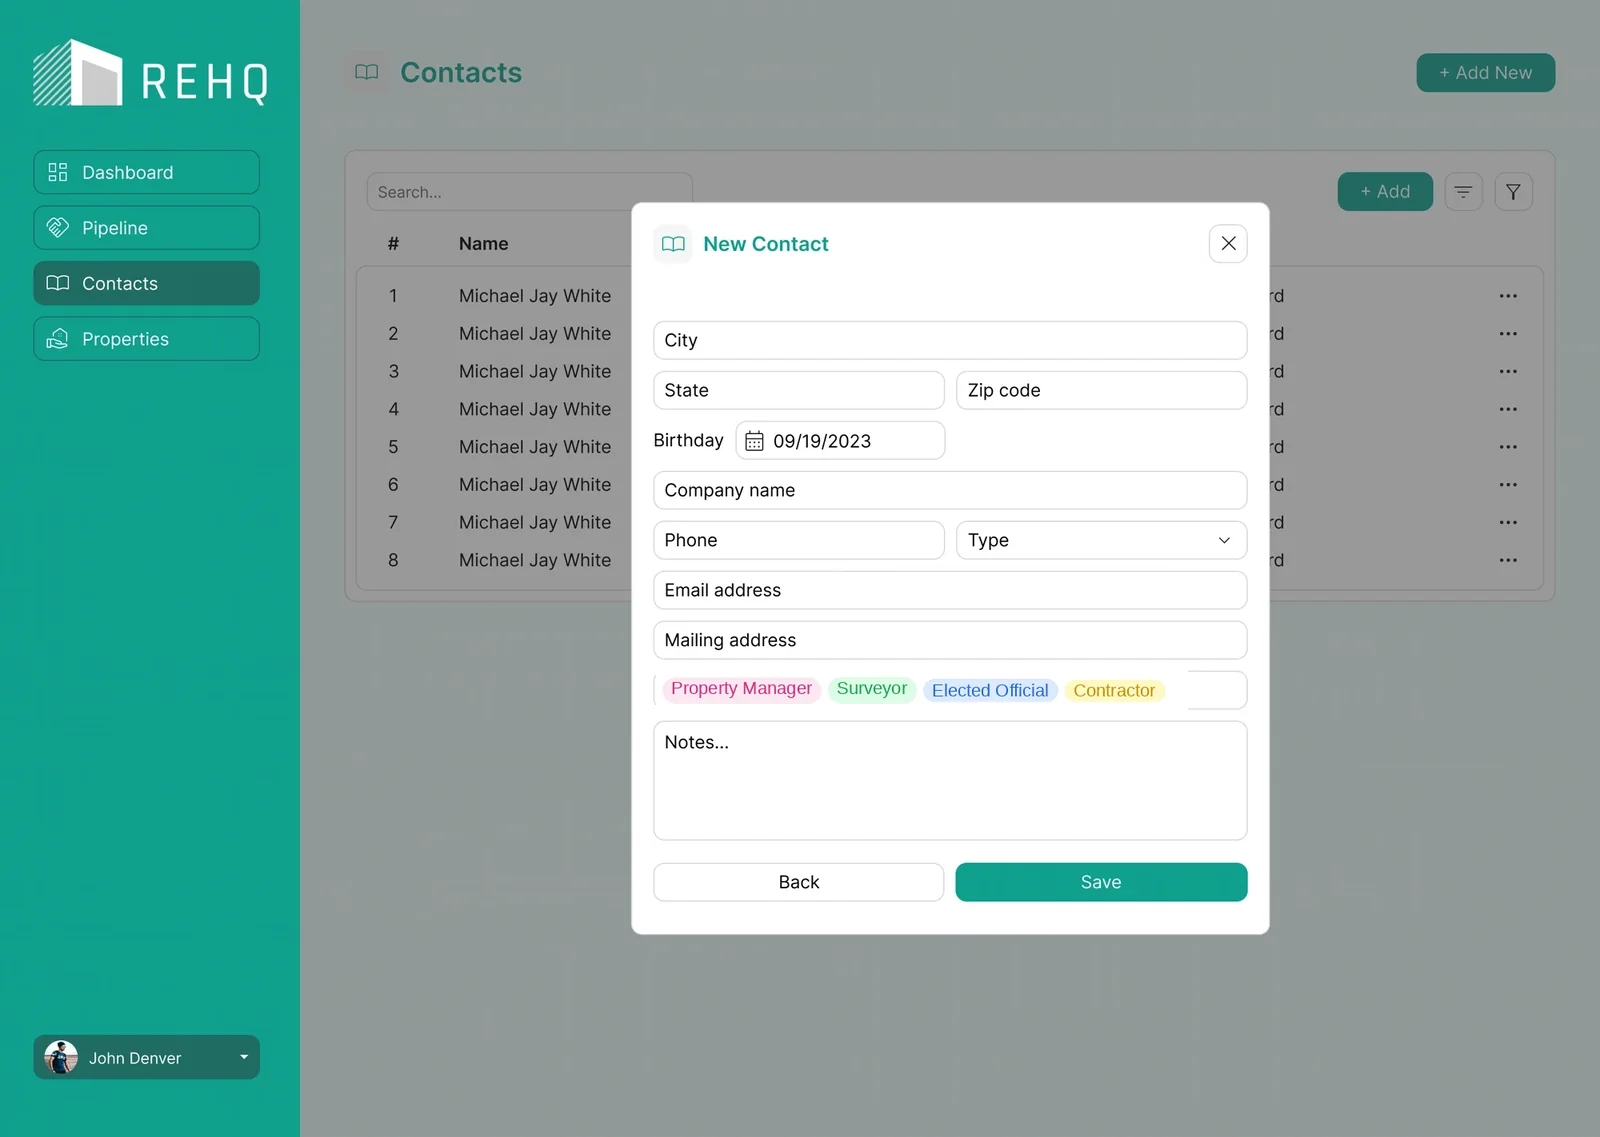Open the three-dot menu for row 7
1600x1137 pixels.
coord(1508,522)
